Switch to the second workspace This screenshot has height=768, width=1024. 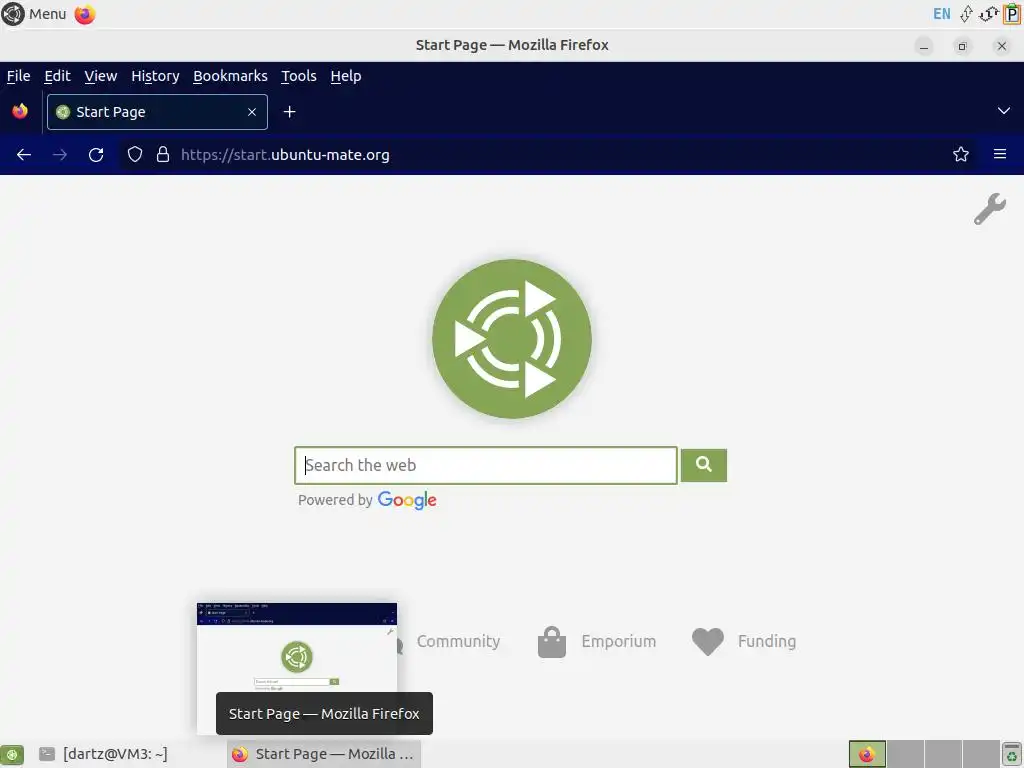click(x=905, y=754)
